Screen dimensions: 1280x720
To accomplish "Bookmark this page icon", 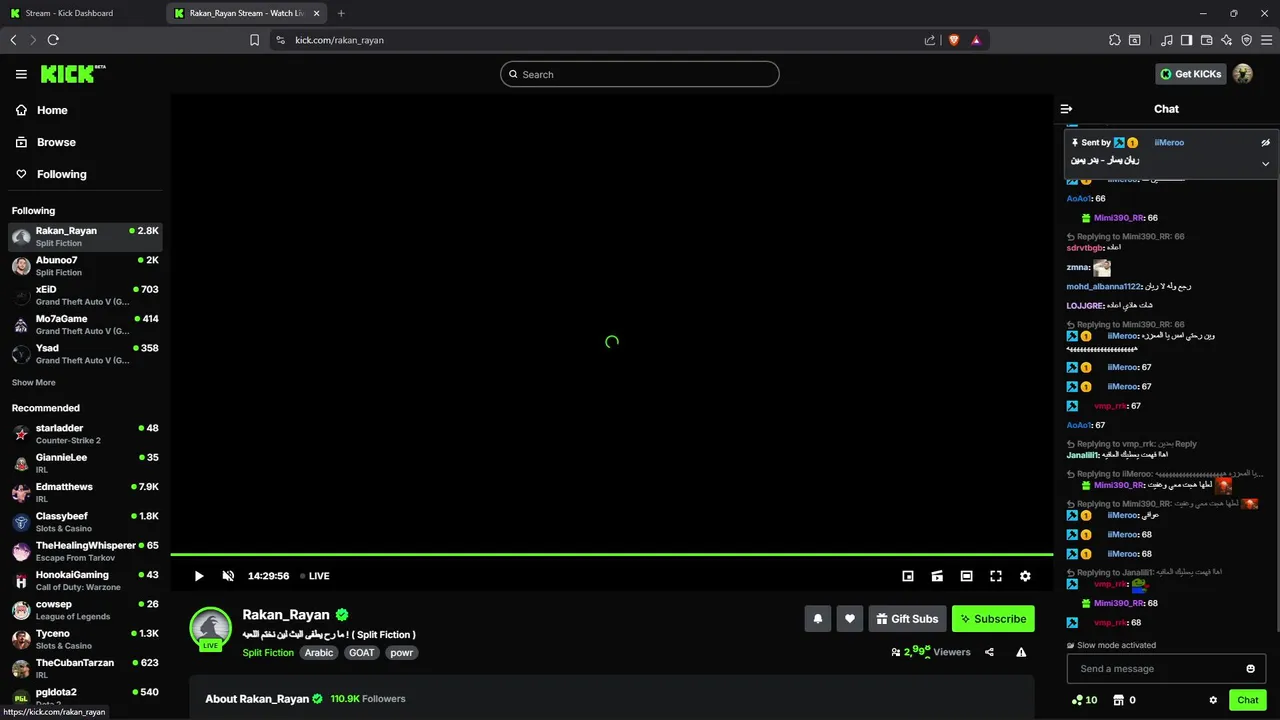I will (254, 40).
